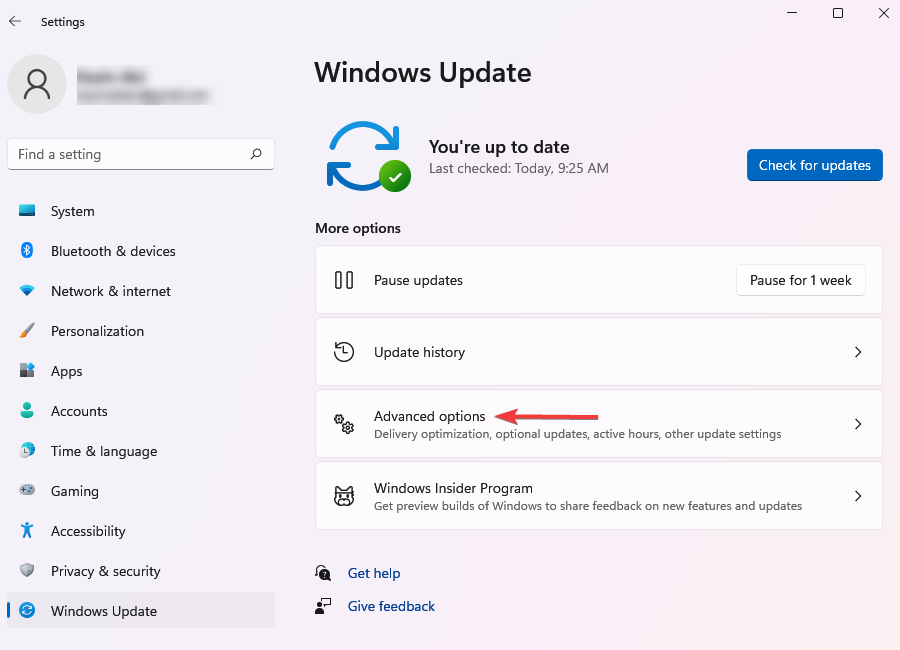Click "Last checked: Today, 9:25 AM" text
This screenshot has width=900, height=650.
click(x=519, y=168)
